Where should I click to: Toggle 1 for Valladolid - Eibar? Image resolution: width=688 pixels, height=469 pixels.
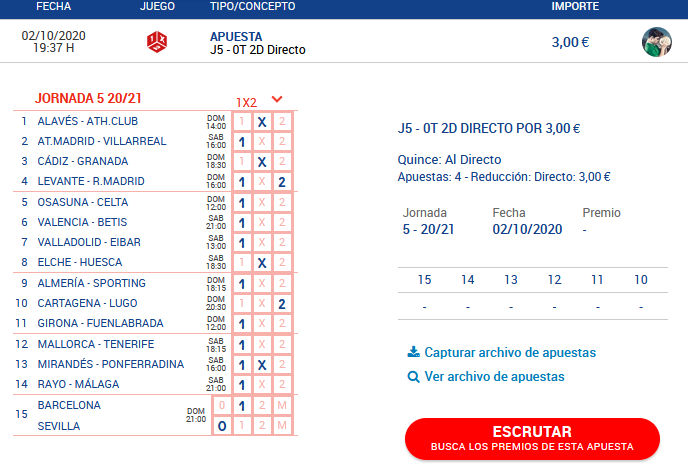pos(242,243)
